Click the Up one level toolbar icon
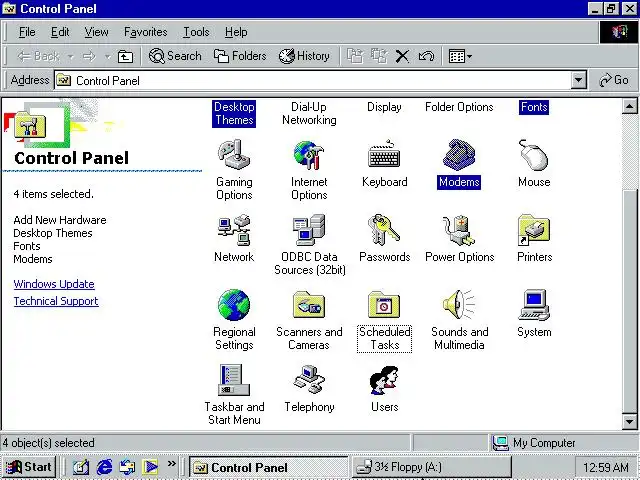 coord(125,56)
